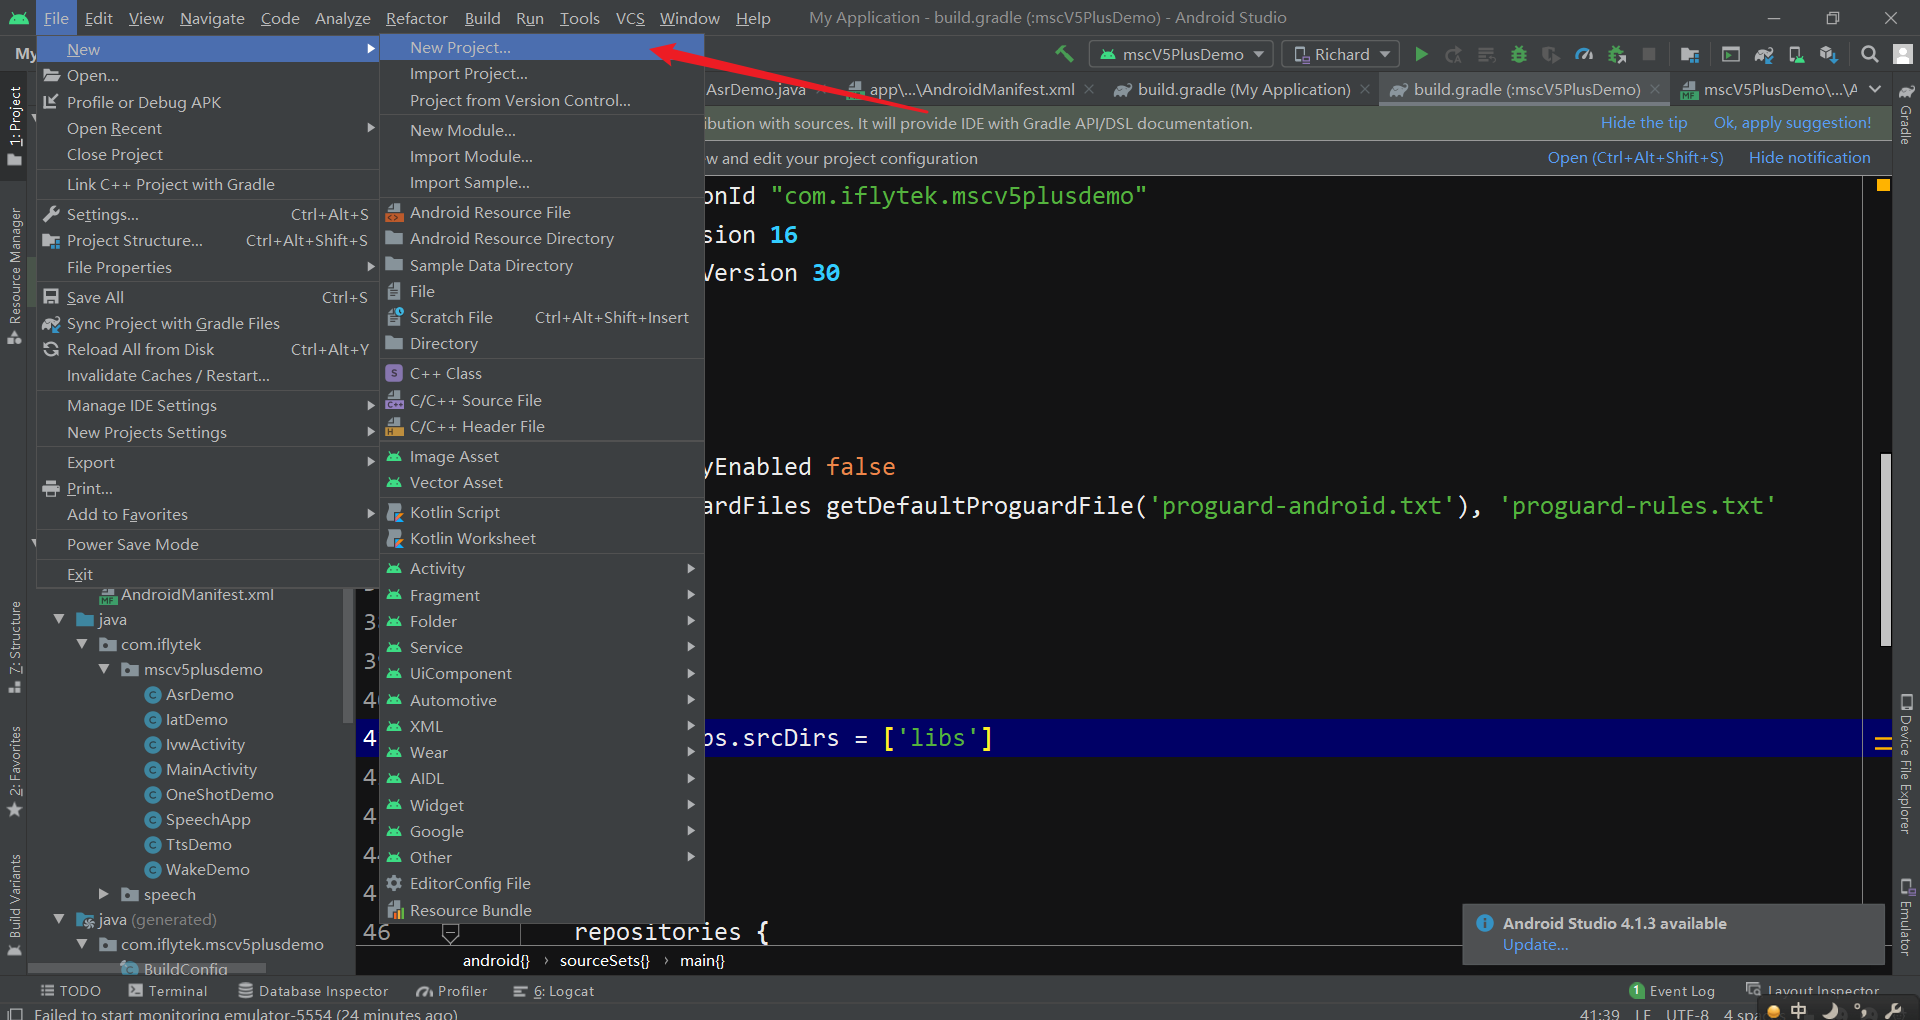Click the Stop square icon in toolbar
Screen dimensions: 1920x1020
pos(1649,54)
